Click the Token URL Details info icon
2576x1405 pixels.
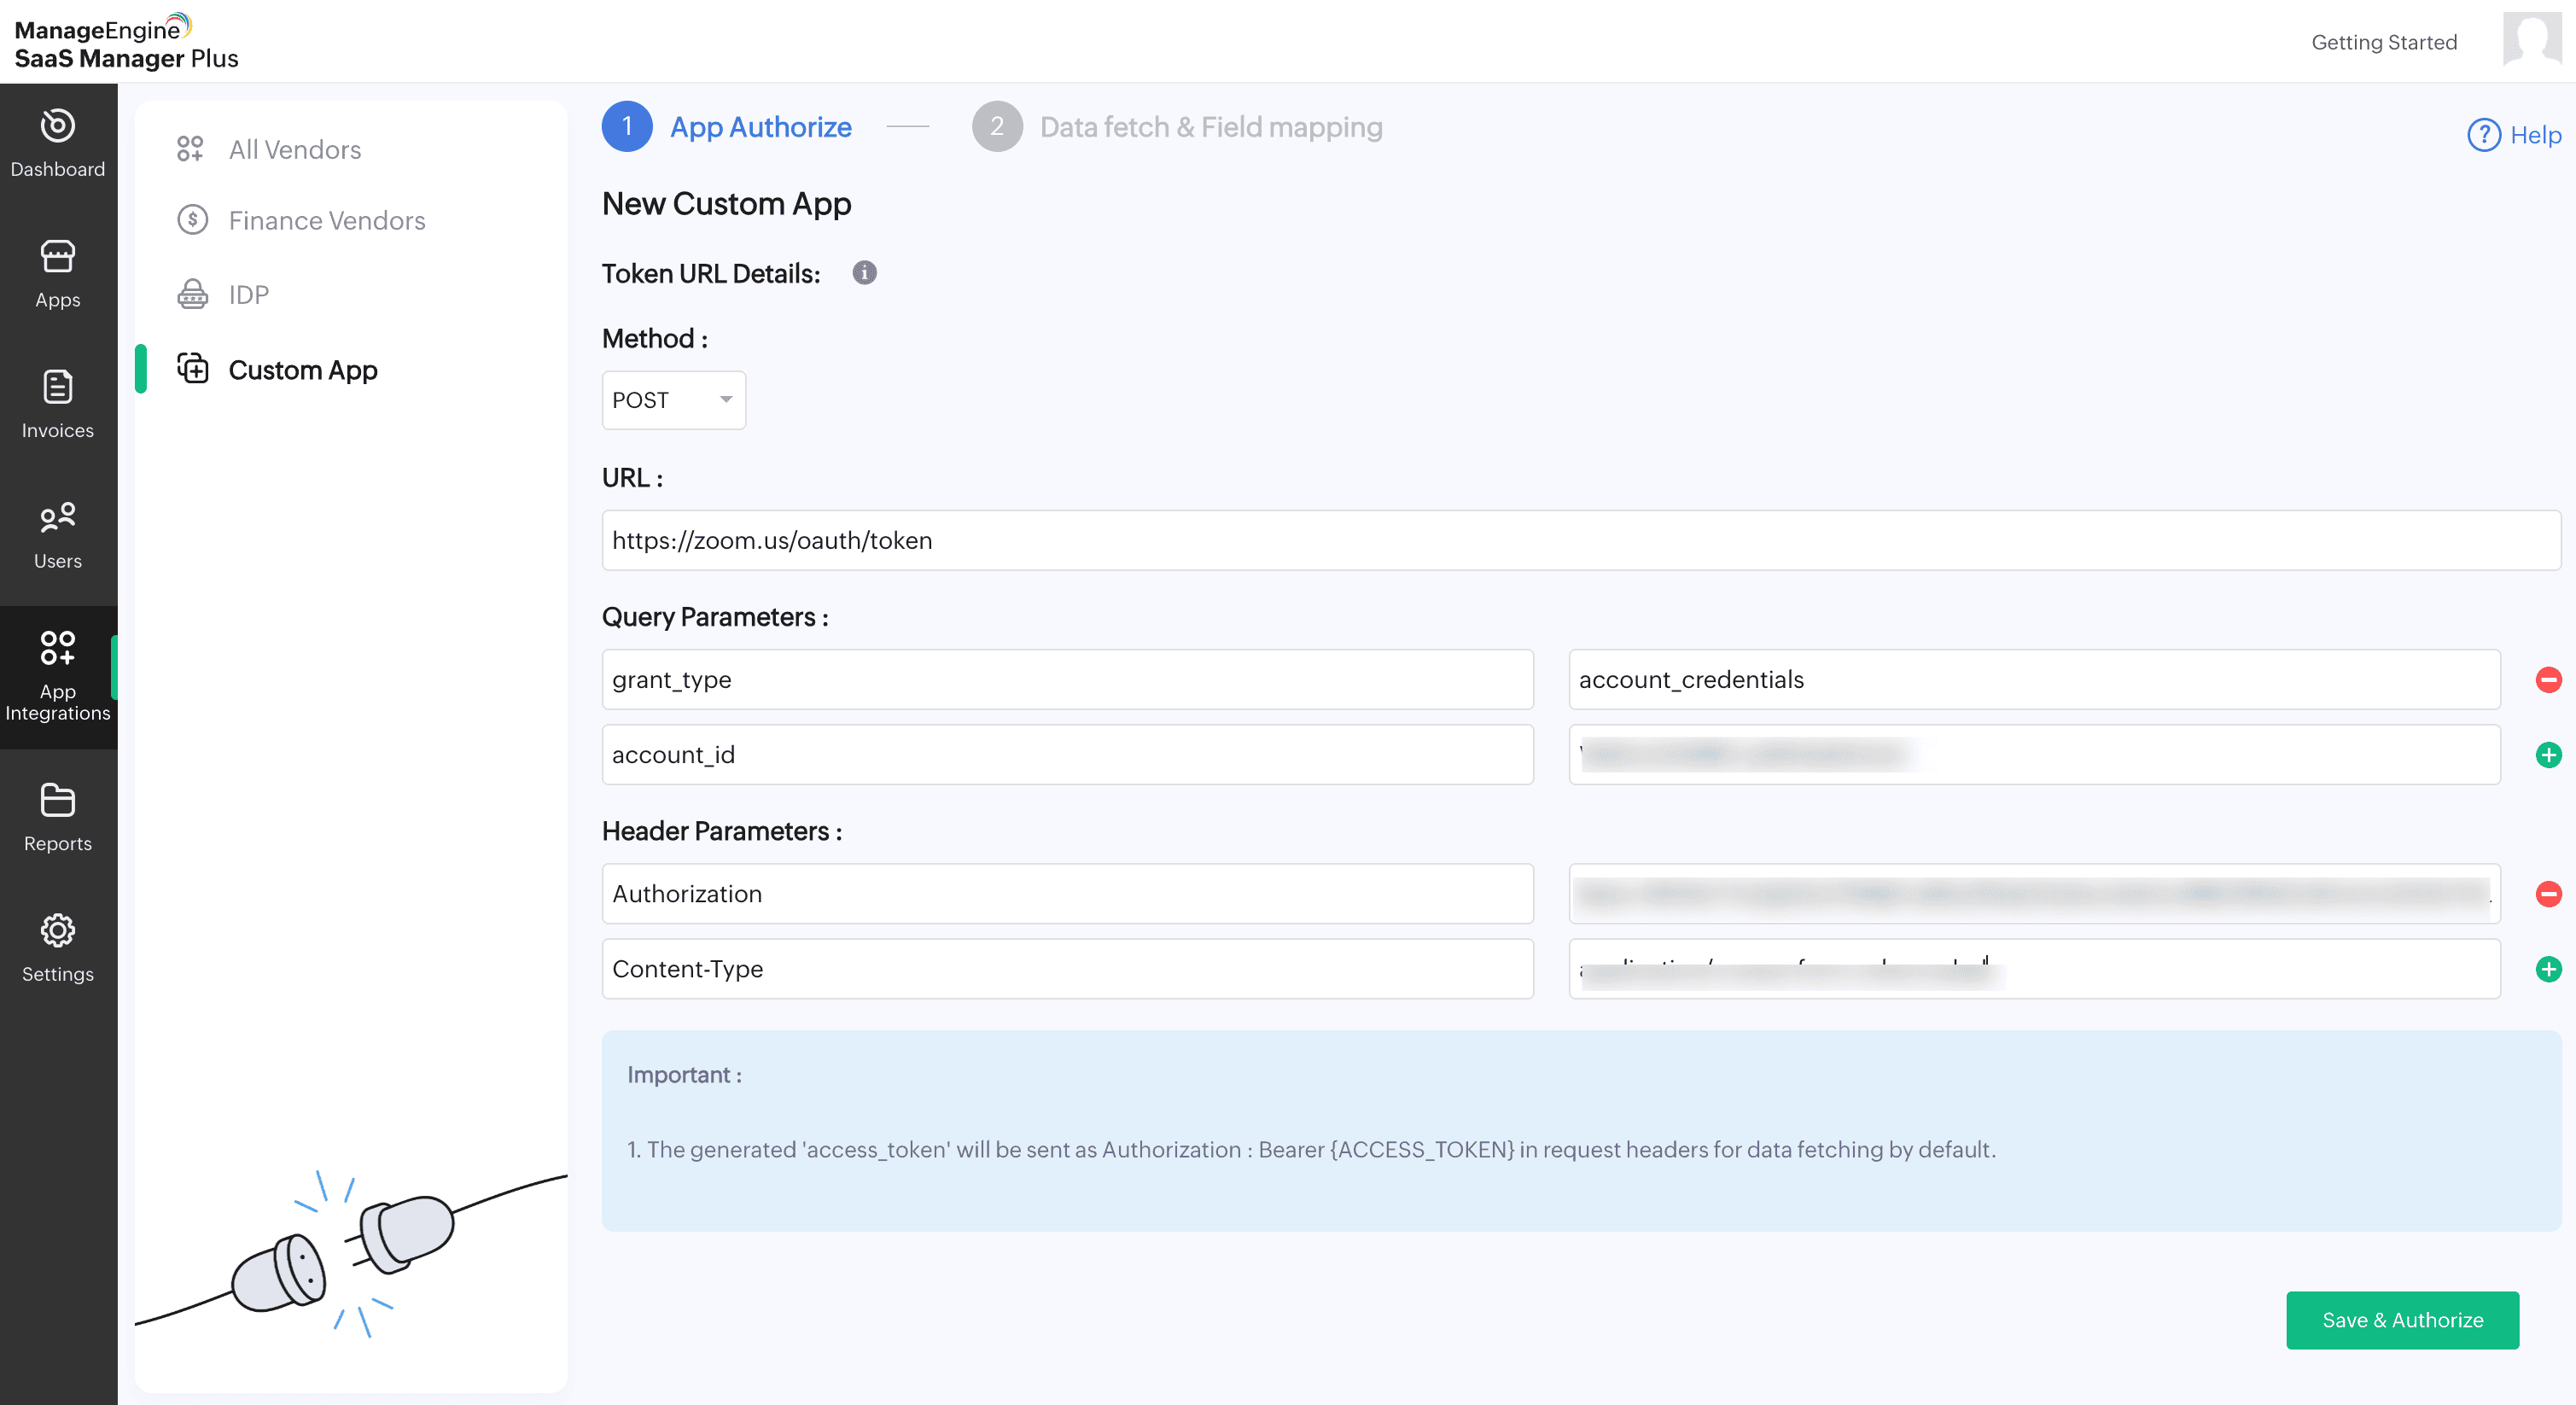[864, 273]
